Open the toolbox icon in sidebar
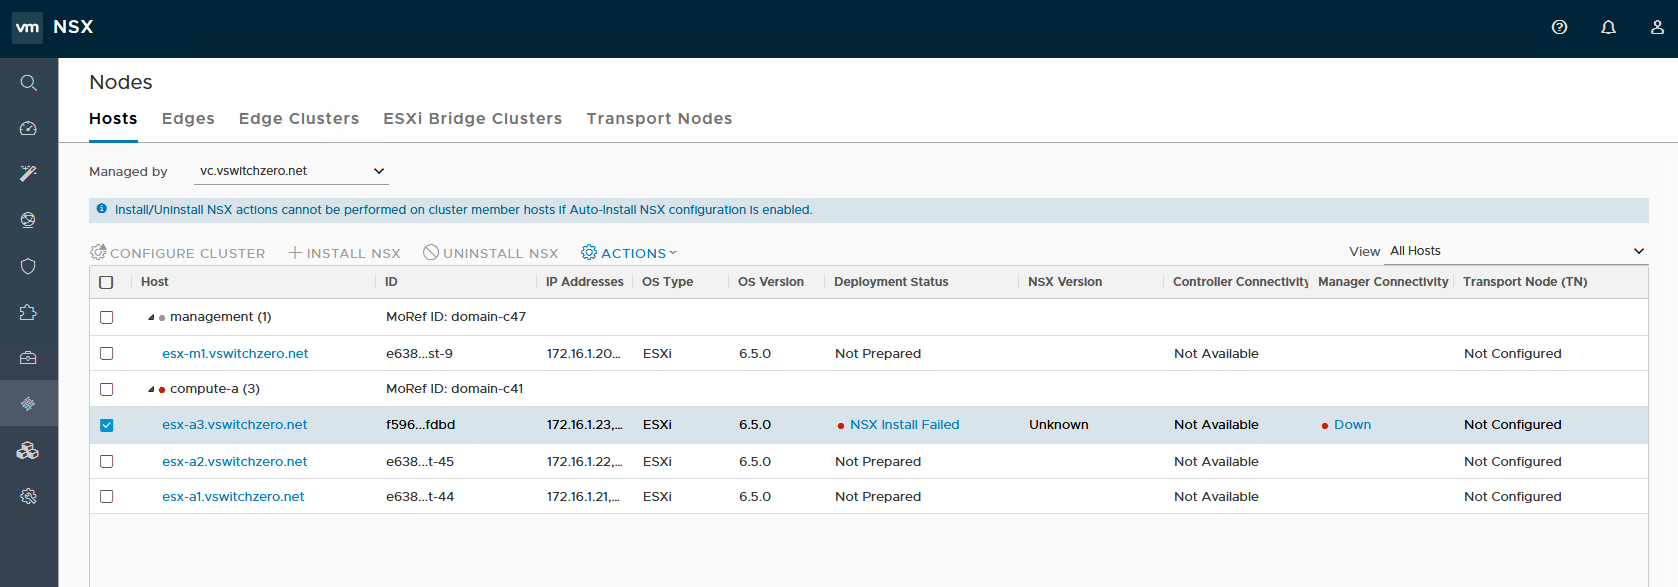This screenshot has height=587, width=1678. coord(28,358)
